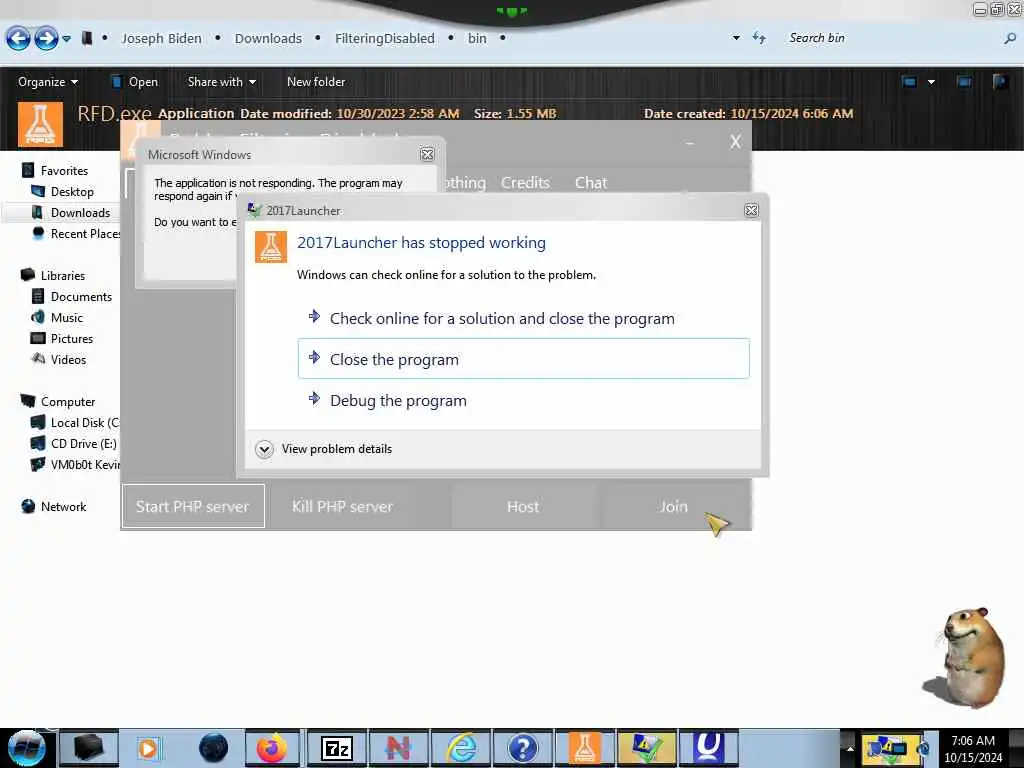Switch to the orange flask taskbar app
1024x768 pixels.
tap(584, 748)
